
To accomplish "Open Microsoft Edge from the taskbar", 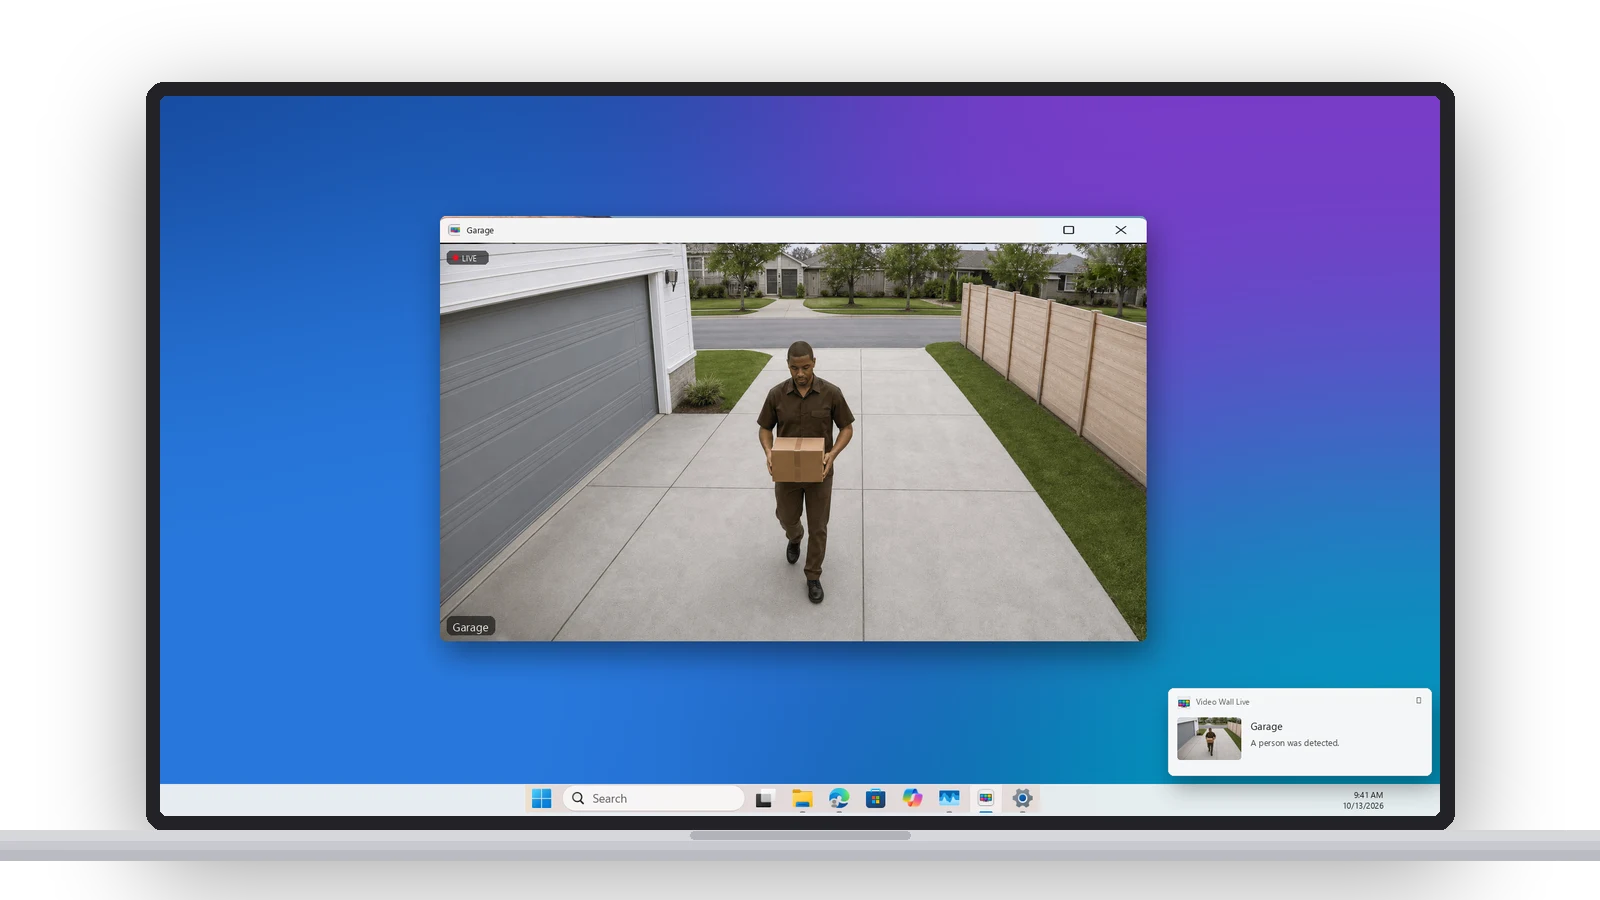I will [839, 798].
